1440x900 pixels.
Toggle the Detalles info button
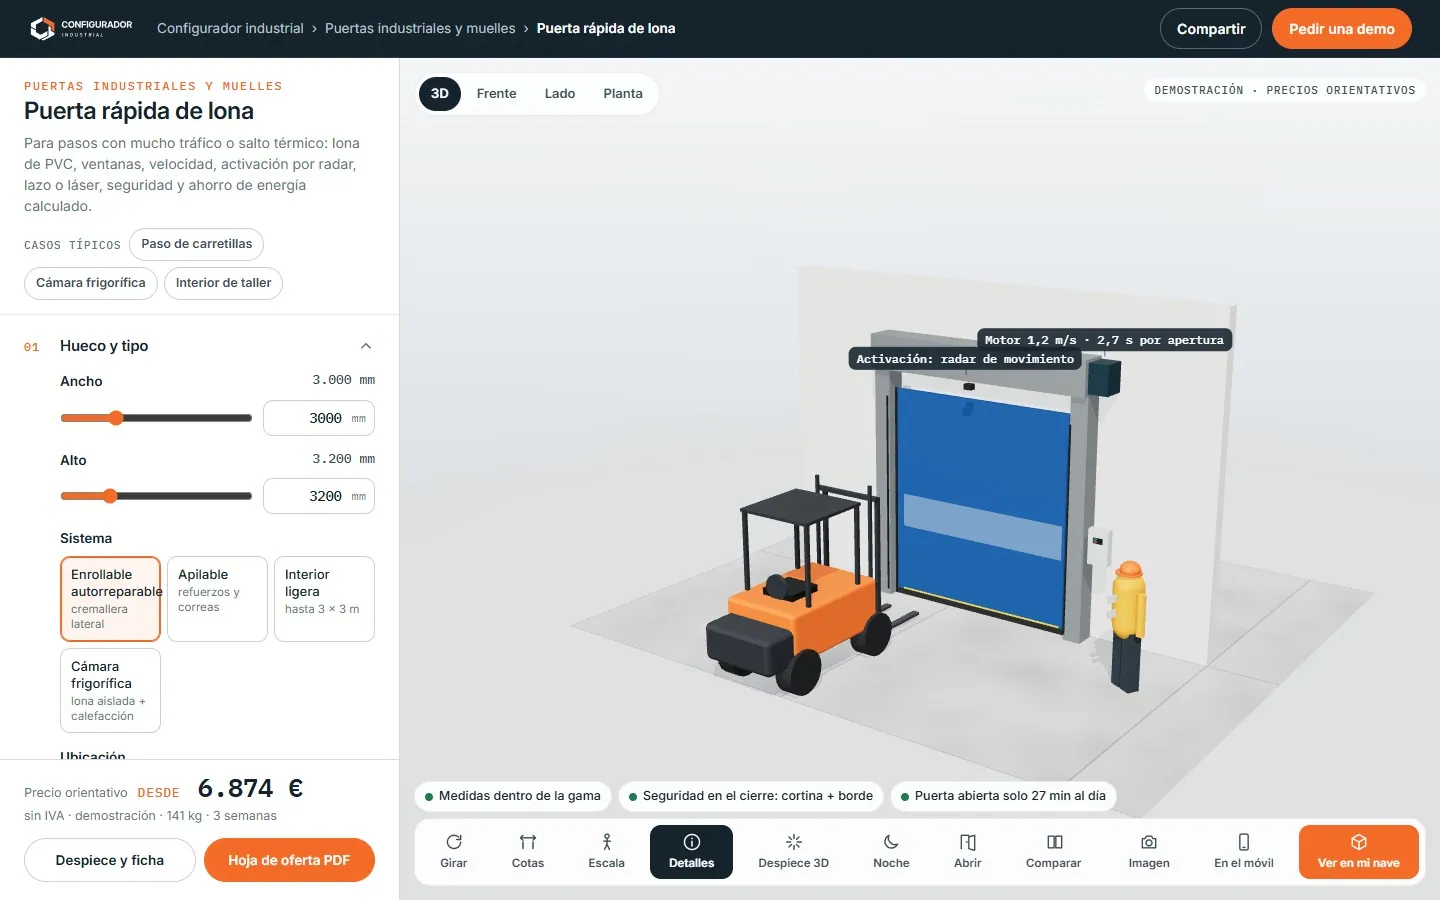coord(691,852)
